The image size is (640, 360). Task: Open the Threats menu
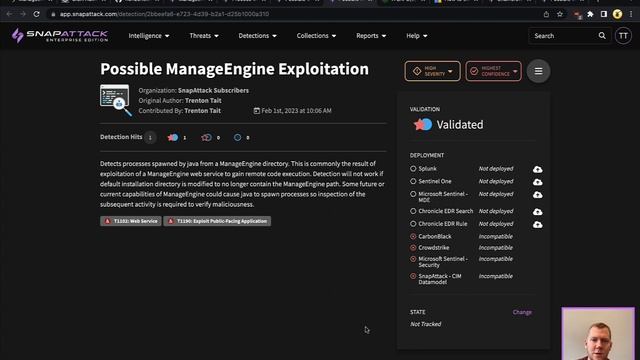(x=204, y=36)
